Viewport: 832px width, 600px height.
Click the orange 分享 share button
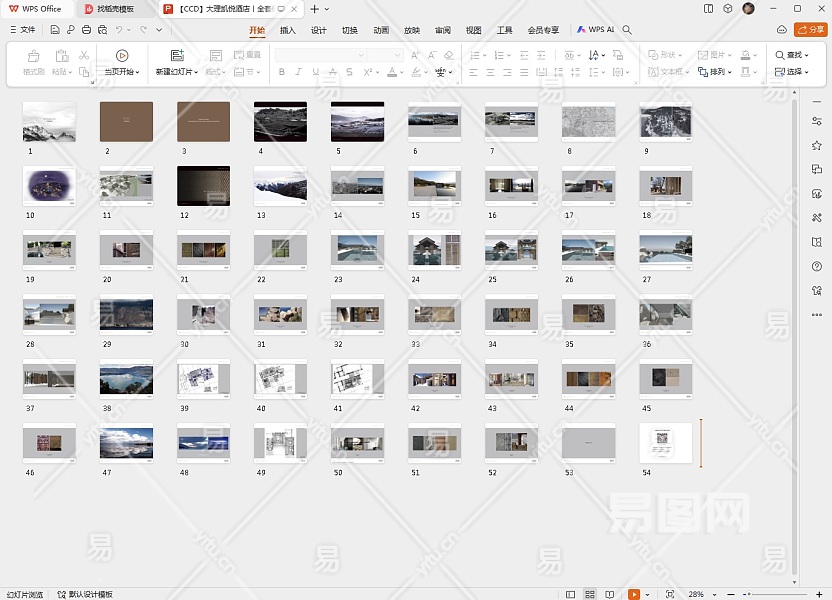810,30
